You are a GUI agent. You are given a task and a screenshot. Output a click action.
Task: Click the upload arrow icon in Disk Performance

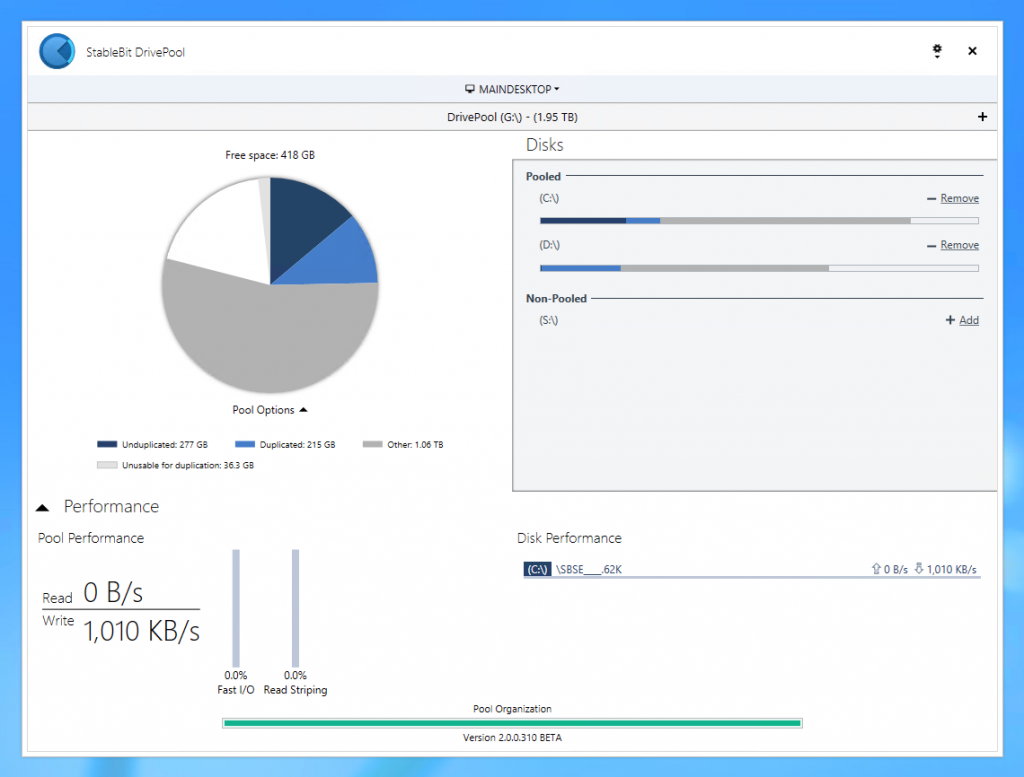click(876, 569)
